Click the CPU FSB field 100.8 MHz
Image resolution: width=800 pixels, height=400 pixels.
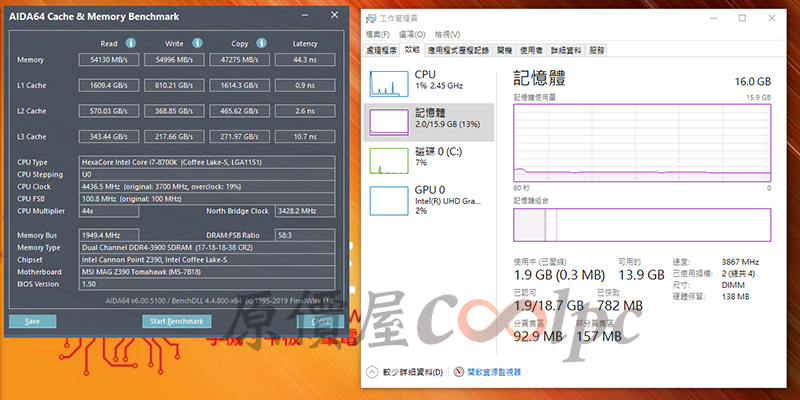pyautogui.click(x=207, y=199)
